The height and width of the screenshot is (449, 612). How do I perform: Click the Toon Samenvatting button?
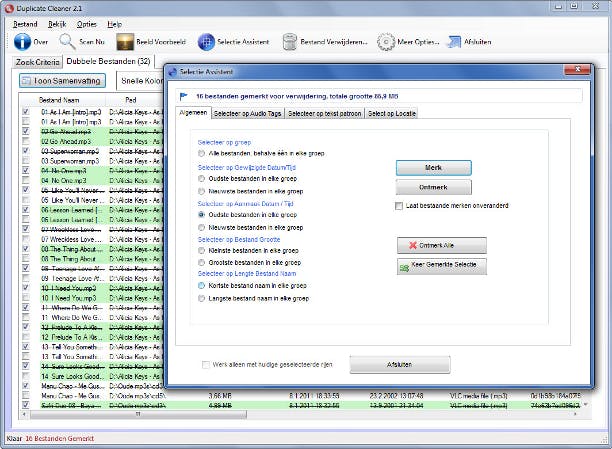tap(62, 81)
